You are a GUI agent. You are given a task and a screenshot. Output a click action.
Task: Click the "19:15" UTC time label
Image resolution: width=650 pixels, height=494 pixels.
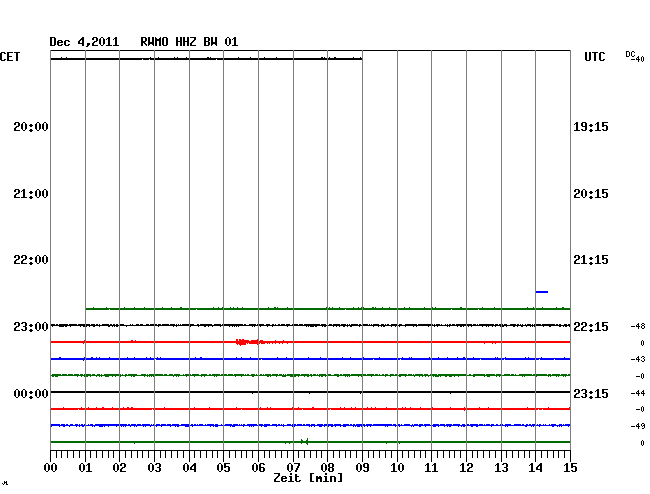pyautogui.click(x=591, y=127)
